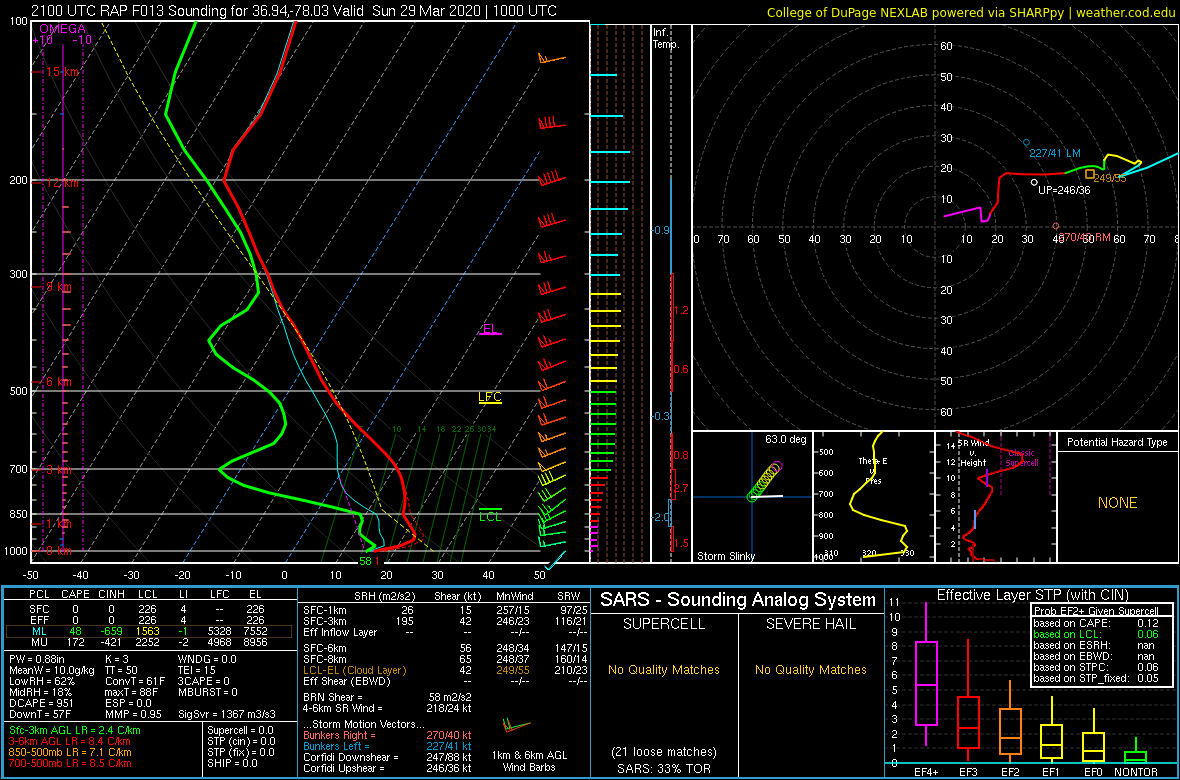The height and width of the screenshot is (780, 1180).
Task: Select the green 'based on LCL:' row
Action: 1098,635
